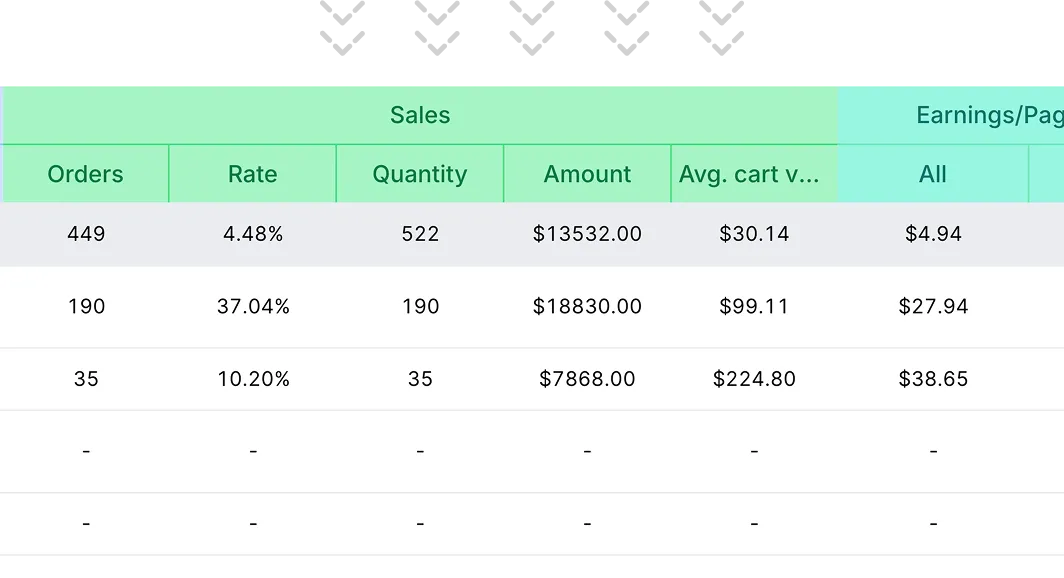Select the $224.80 average cart value cell
Viewport: 1064px width, 578px height.
[754, 379]
